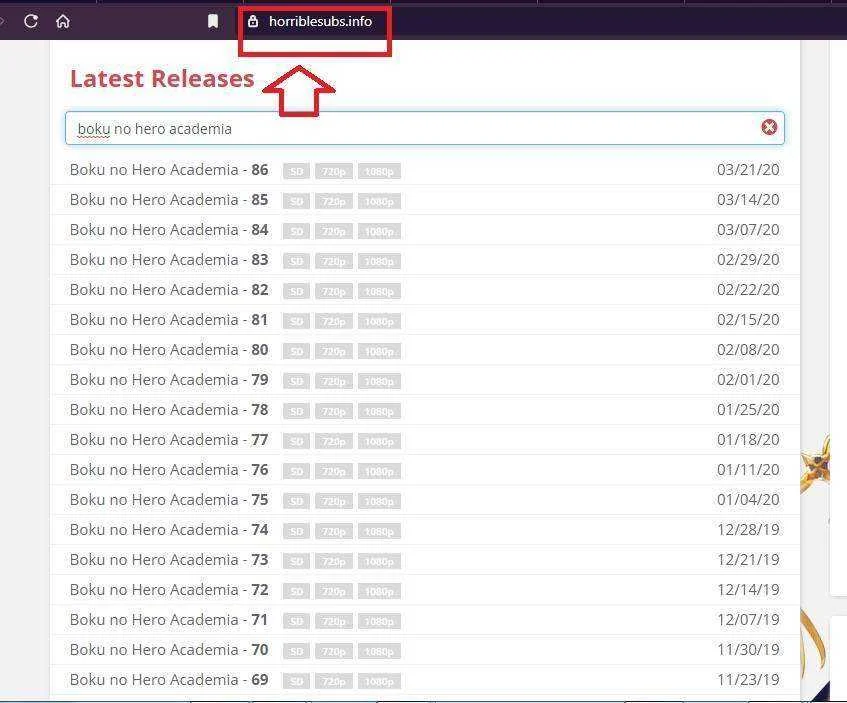Open Boku no Hero Academia - 85 release

click(169, 200)
